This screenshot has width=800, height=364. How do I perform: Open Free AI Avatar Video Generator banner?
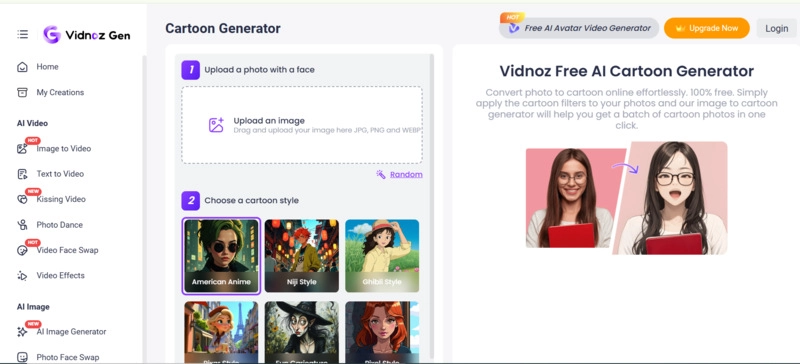[579, 28]
